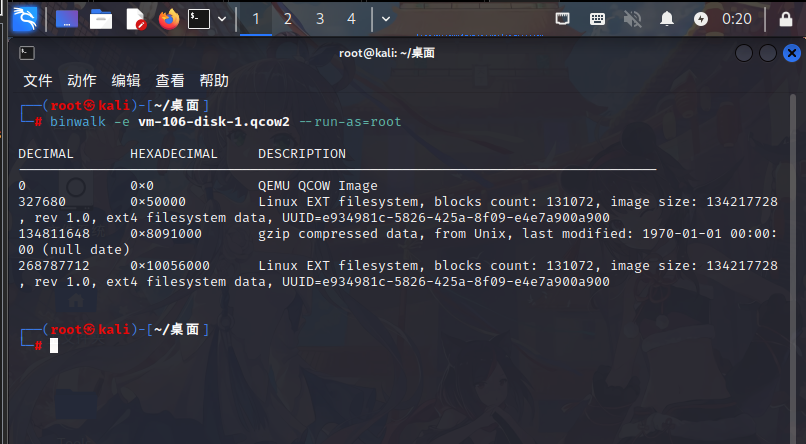
Task: Open the notifications bell
Action: 666,19
